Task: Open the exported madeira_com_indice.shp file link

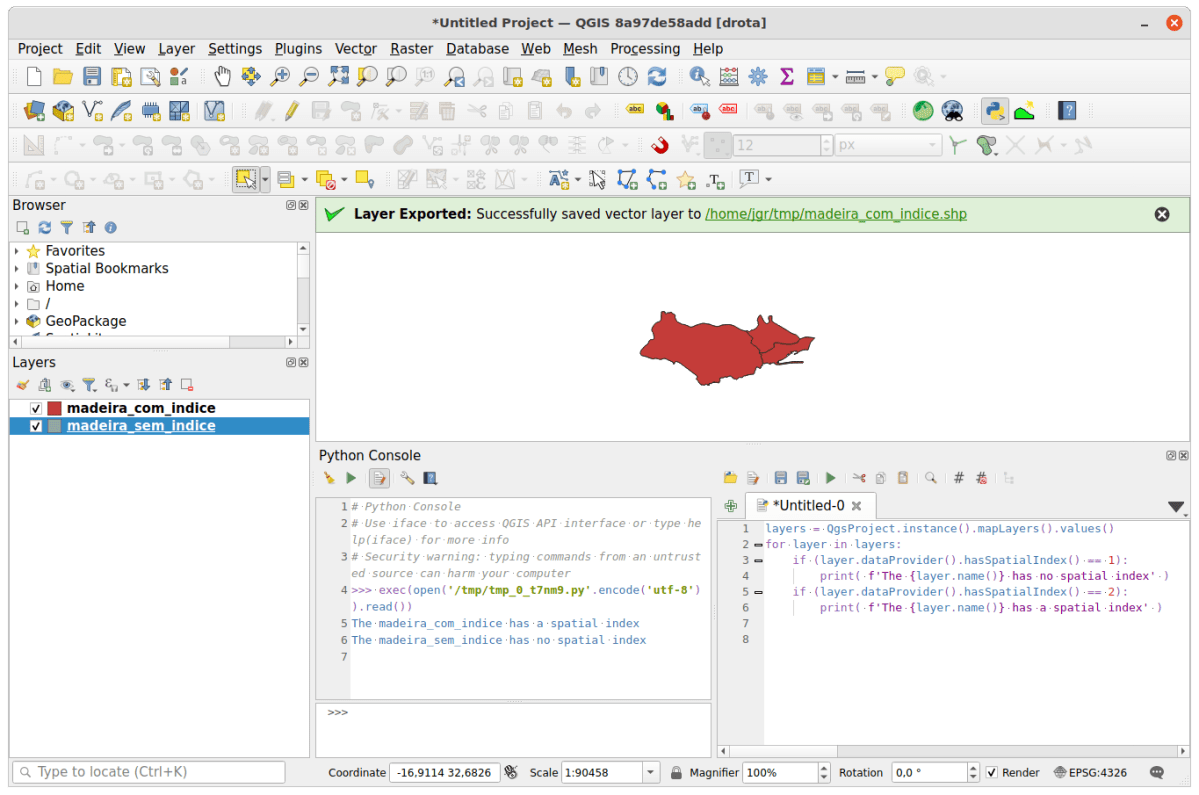Action: pyautogui.click(x=836, y=215)
